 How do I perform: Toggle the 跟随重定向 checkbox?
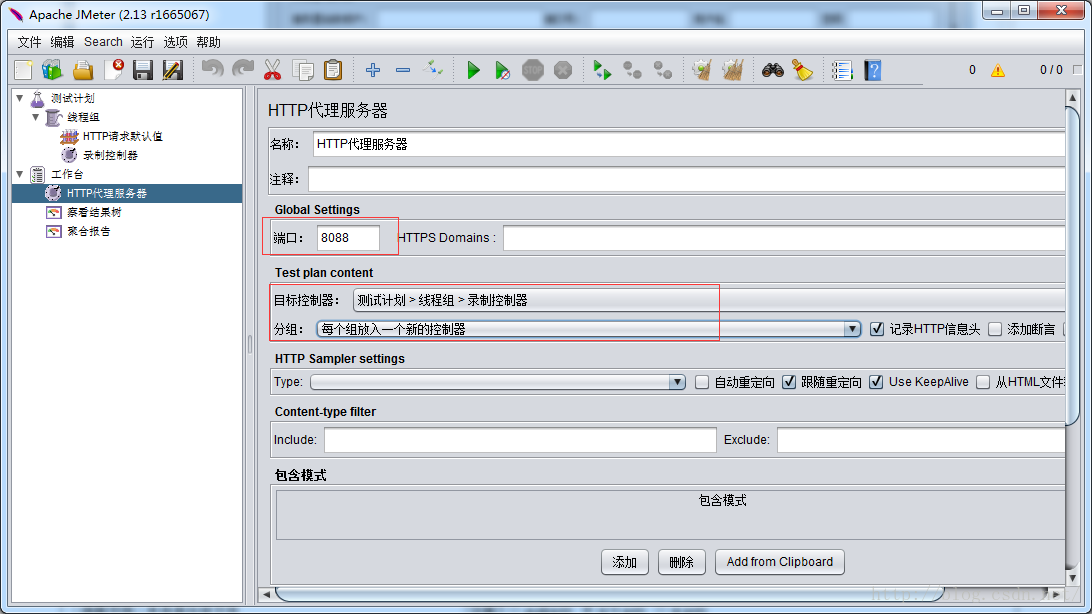[x=788, y=381]
